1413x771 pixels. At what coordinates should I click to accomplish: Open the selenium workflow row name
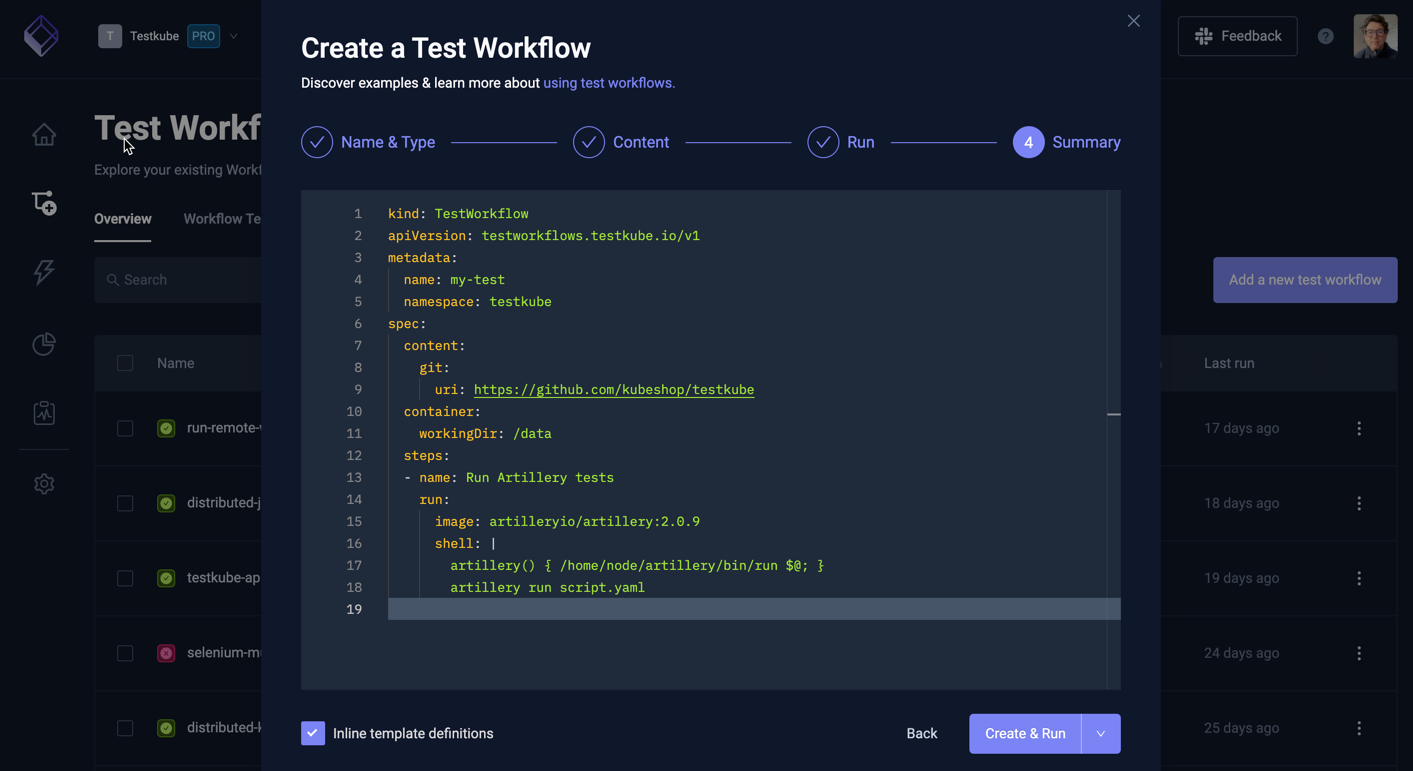tap(224, 653)
